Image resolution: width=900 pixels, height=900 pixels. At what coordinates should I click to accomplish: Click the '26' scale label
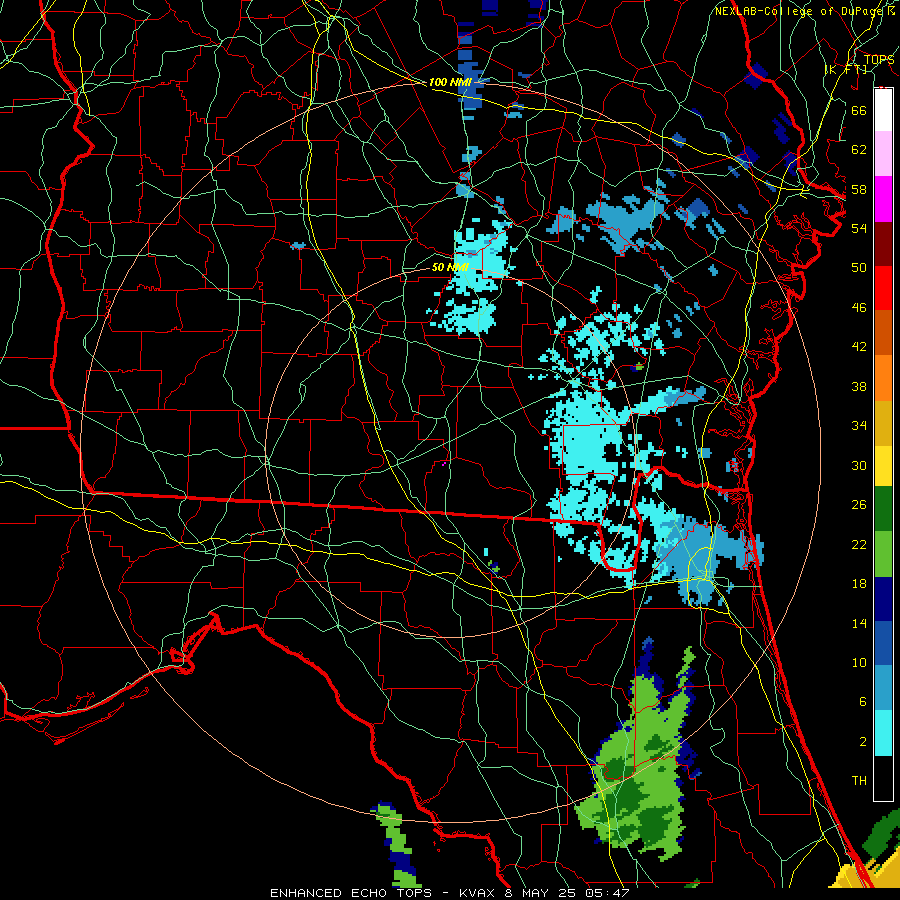859,505
